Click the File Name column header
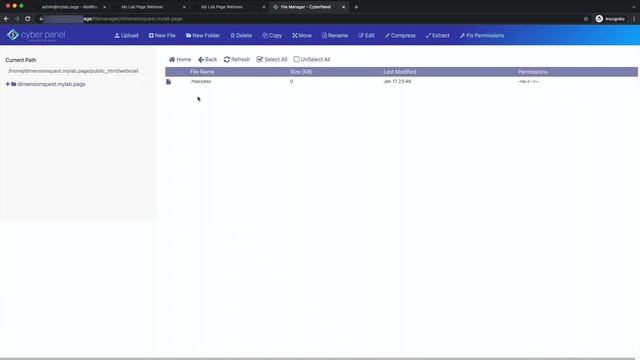640x360 pixels. coord(202,72)
